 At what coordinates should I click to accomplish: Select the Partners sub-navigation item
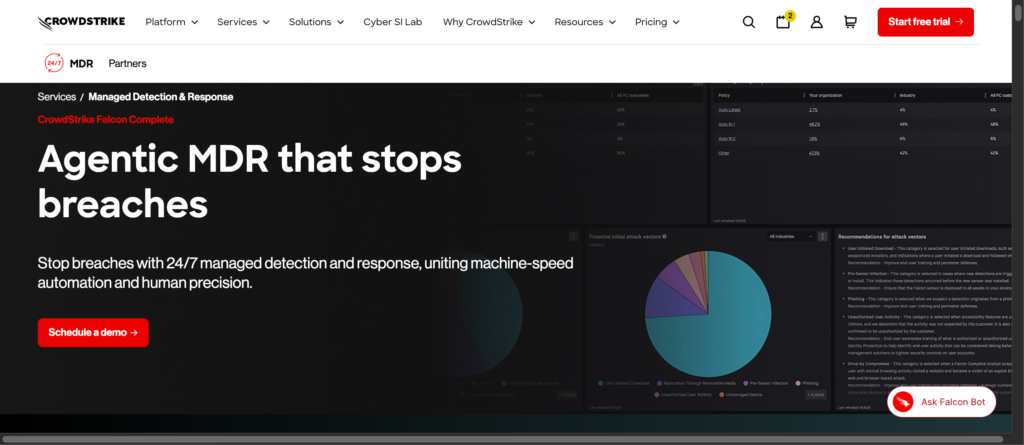(x=127, y=63)
